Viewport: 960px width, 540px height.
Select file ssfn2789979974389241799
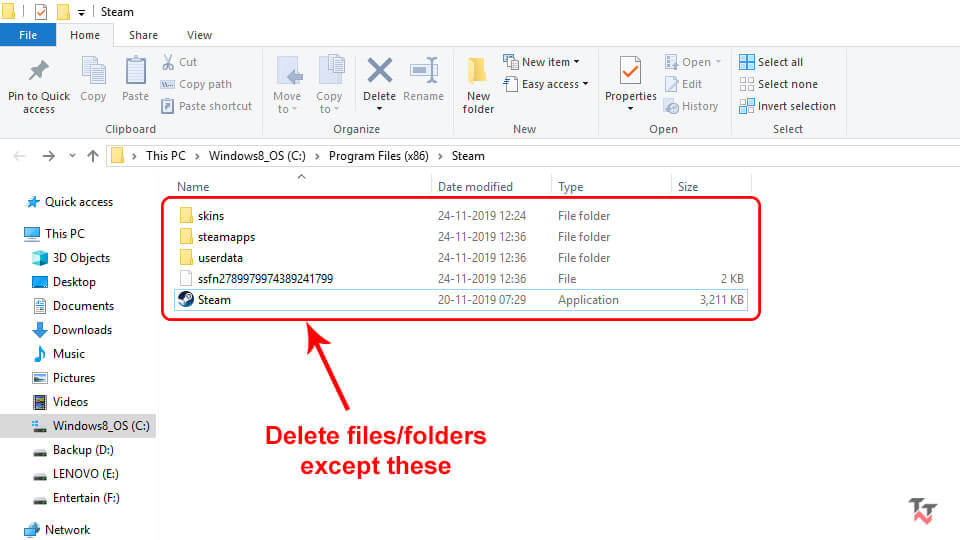[462, 279]
